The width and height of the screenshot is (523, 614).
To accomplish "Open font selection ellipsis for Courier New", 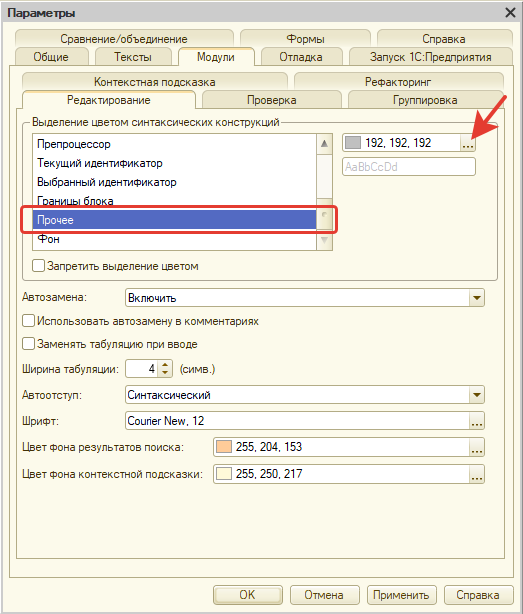I will (477, 421).
